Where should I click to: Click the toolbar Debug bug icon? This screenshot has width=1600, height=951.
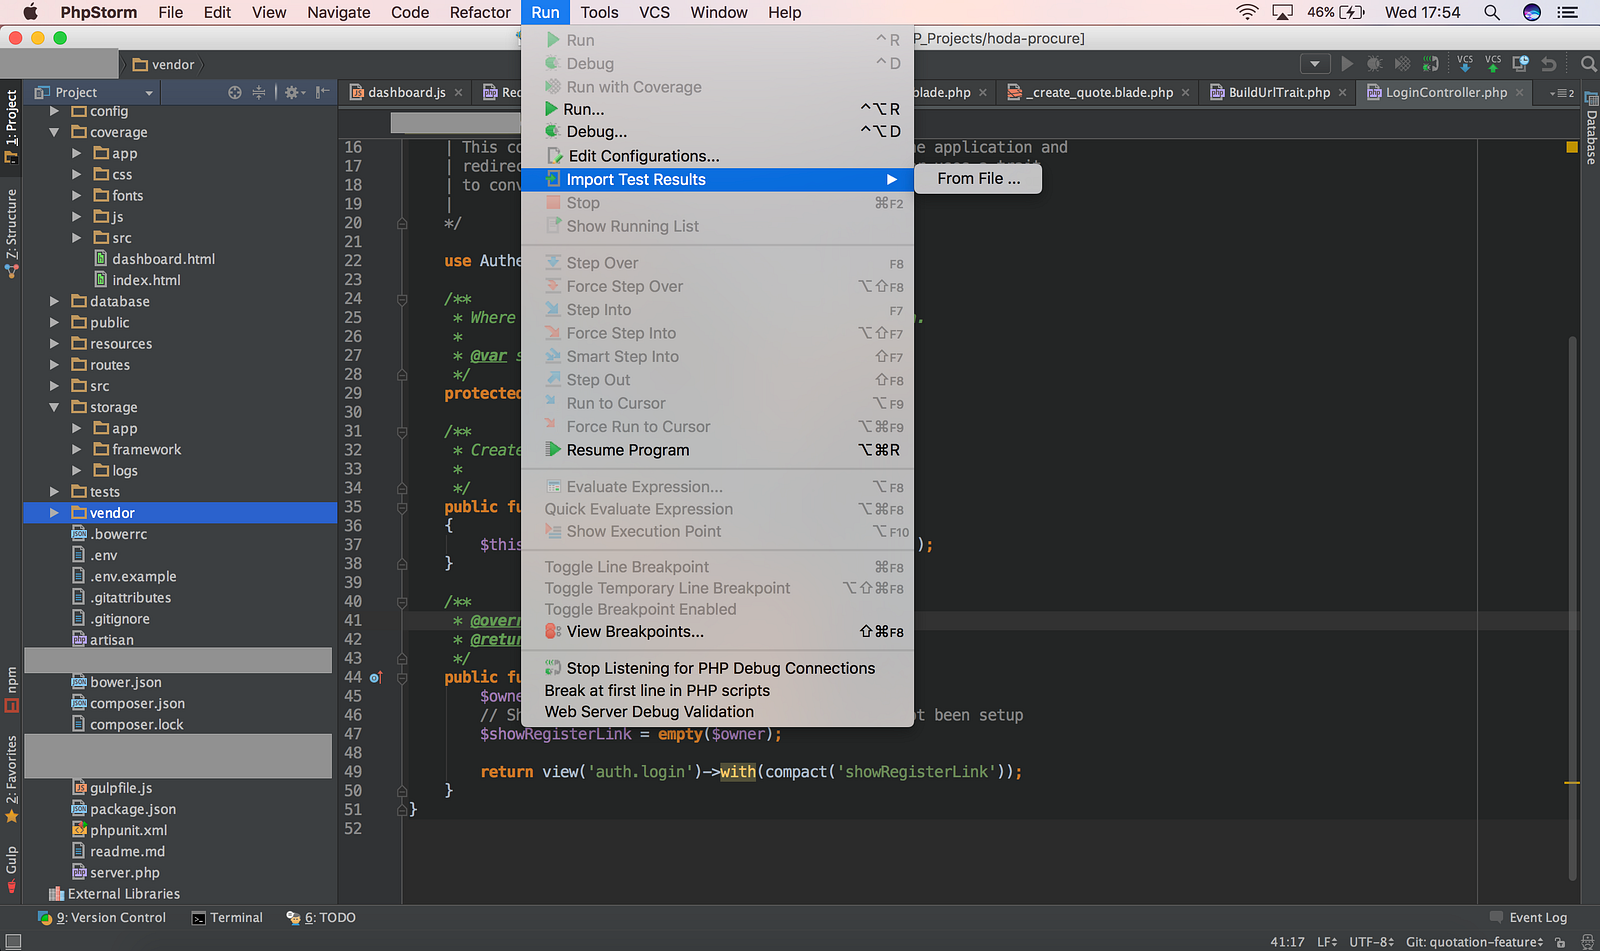tap(1375, 64)
